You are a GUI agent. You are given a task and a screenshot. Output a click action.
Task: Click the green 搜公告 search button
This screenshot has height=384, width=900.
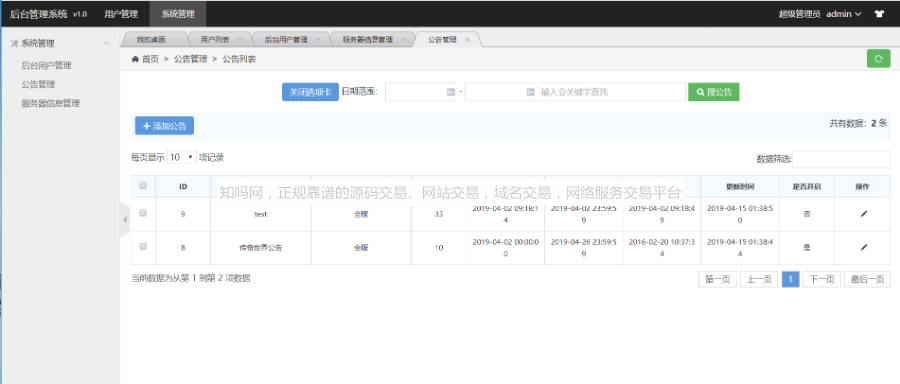pyautogui.click(x=713, y=92)
